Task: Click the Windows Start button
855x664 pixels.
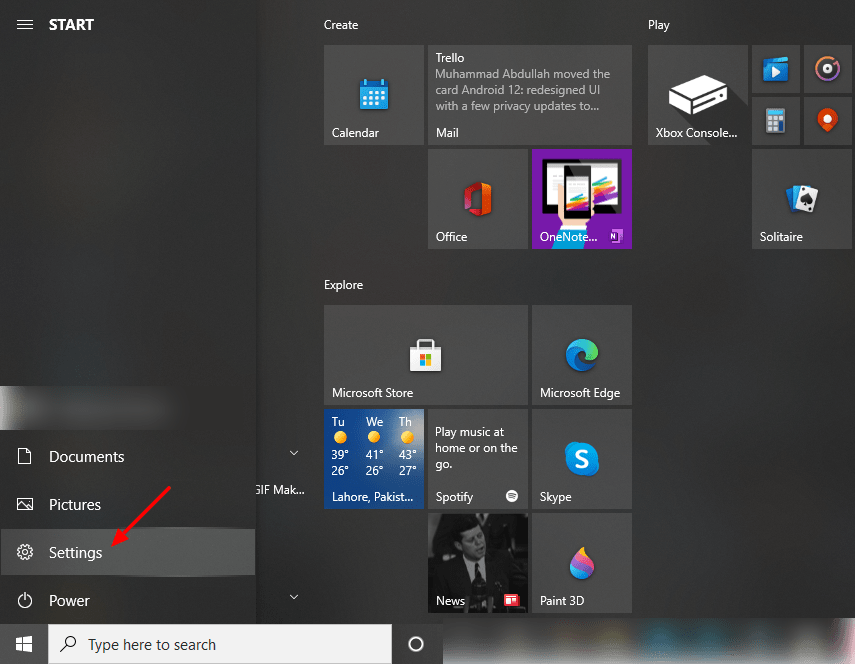Action: (x=24, y=644)
